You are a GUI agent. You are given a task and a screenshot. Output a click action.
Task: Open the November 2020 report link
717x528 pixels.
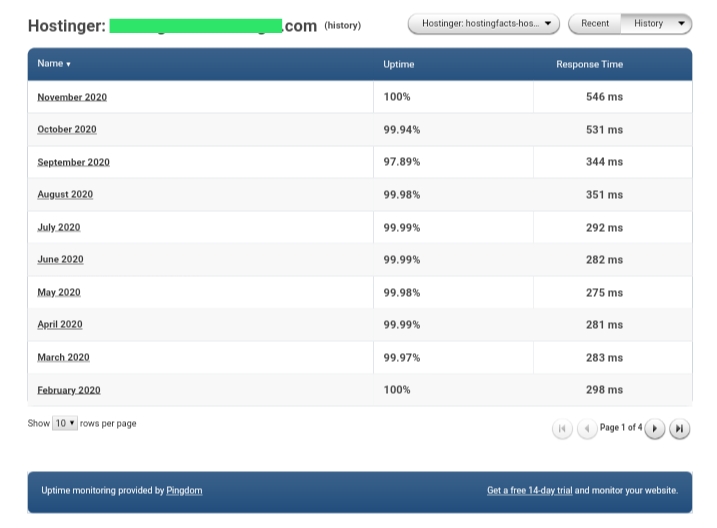pos(72,97)
